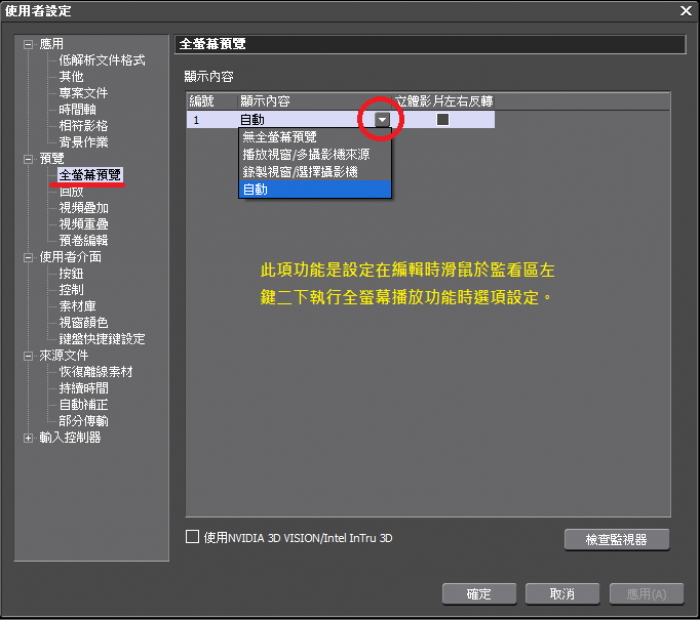This screenshot has height=620, width=700.
Task: Expand the 輸入控制器 tree node
Action: tap(29, 437)
